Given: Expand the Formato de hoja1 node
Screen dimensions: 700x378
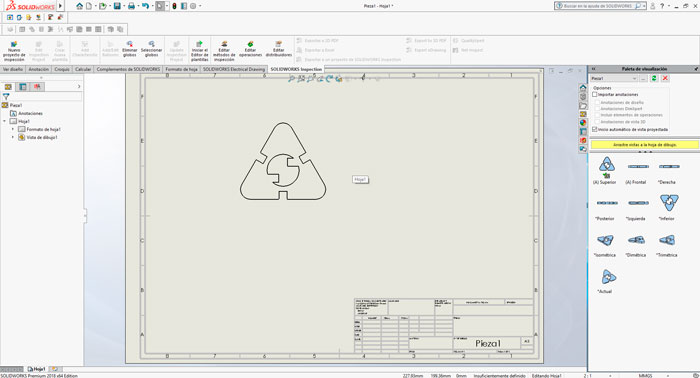Looking at the screenshot, I should click(x=13, y=129).
